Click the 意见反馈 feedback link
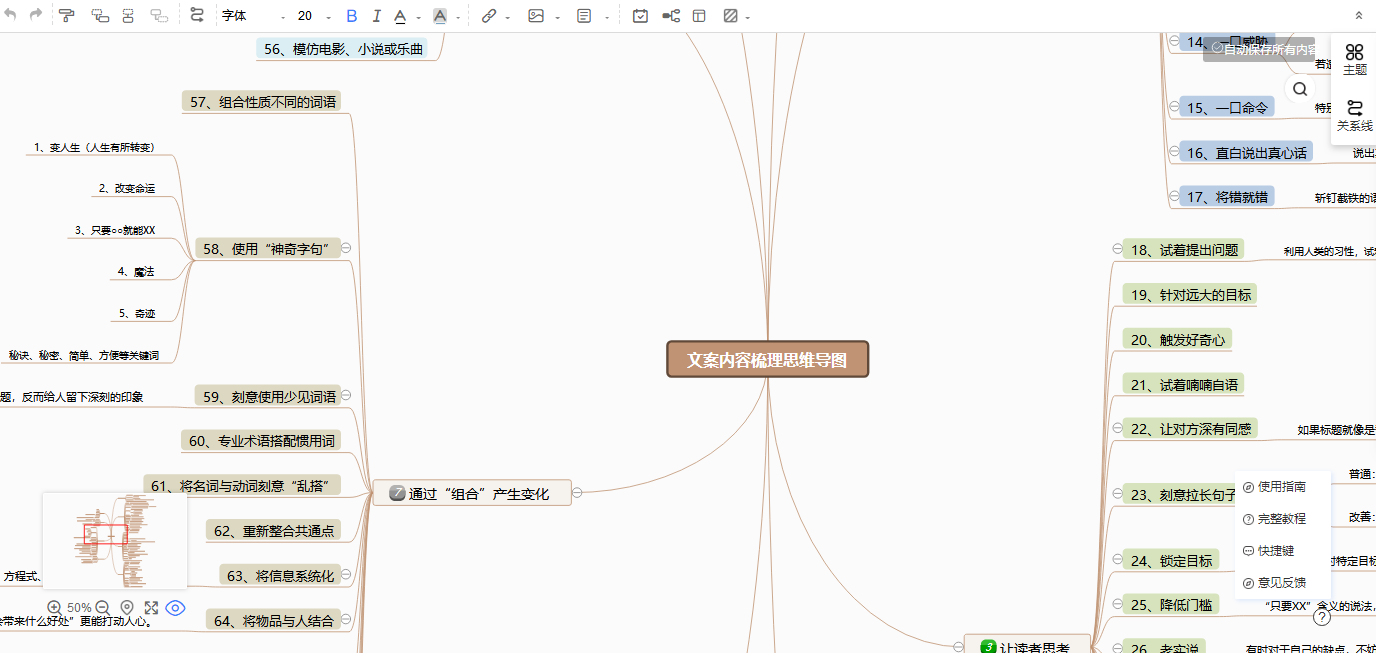 1281,583
